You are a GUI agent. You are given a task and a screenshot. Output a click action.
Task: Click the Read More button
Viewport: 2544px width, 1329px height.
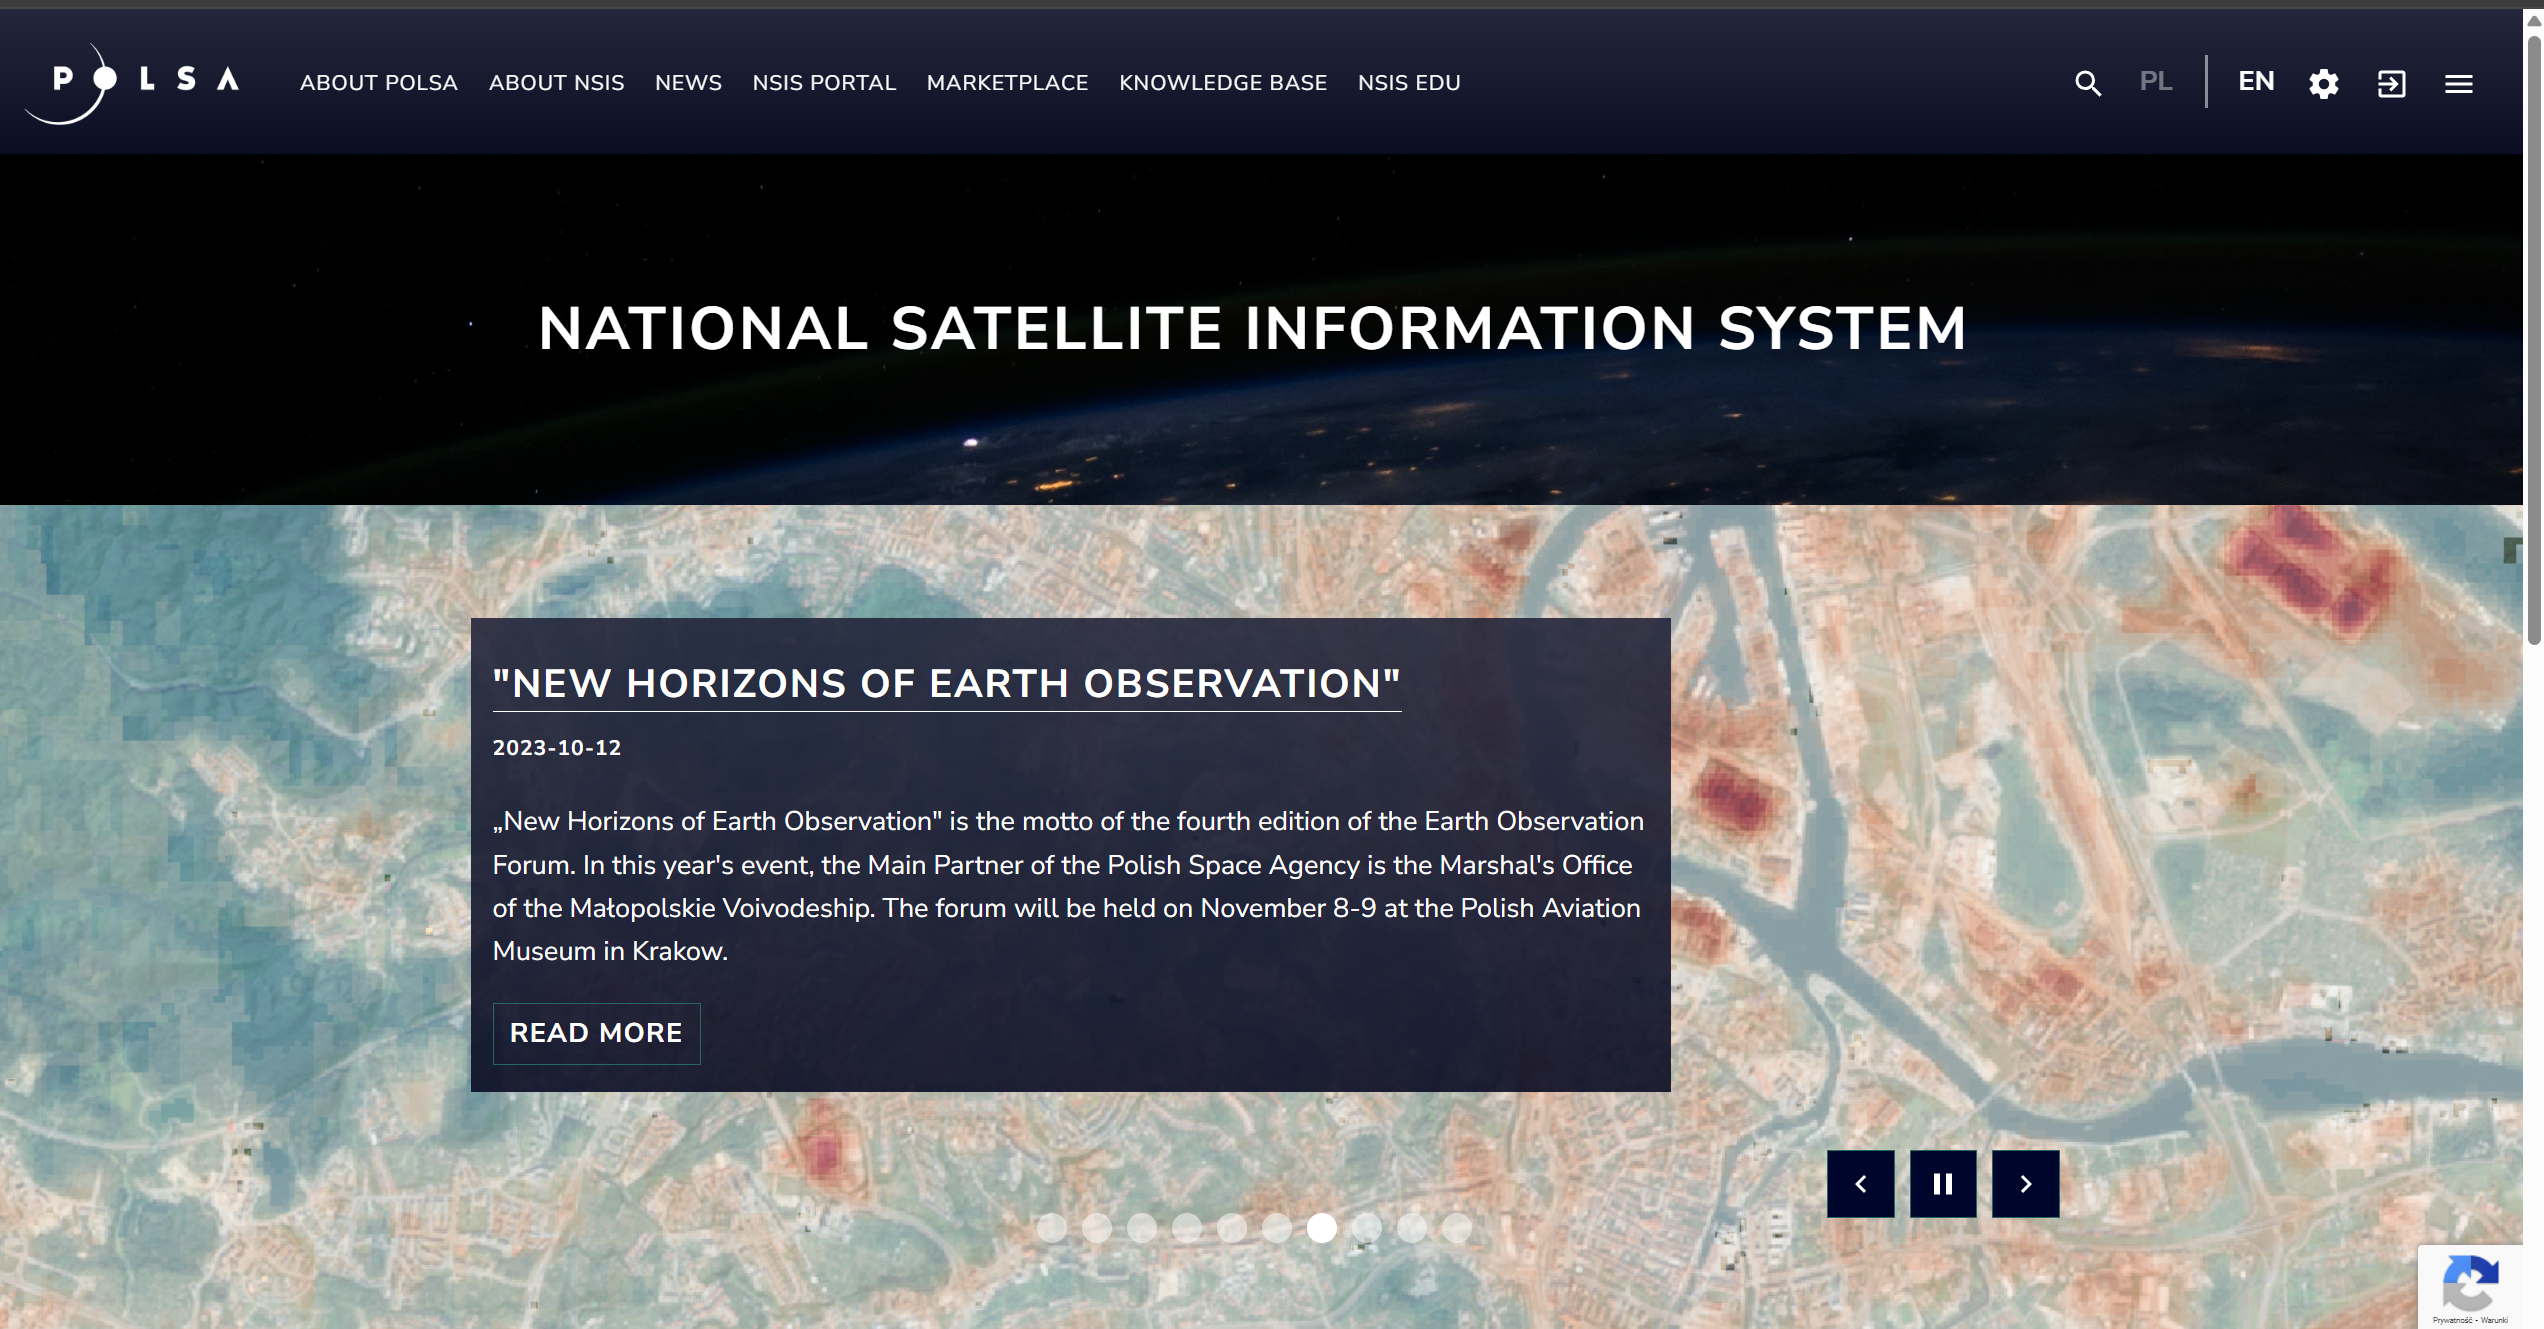[x=596, y=1033]
